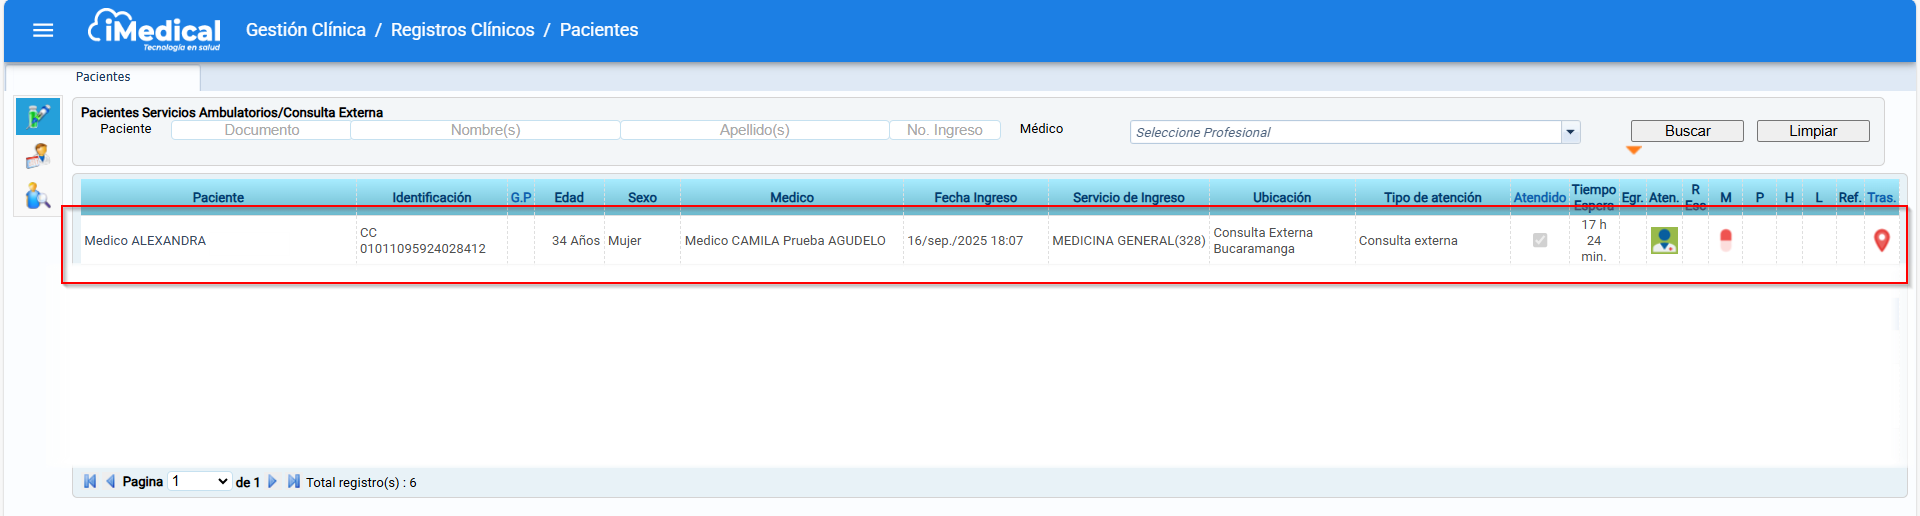
Task: Toggle the Atendido checkbox for ALEXANDRA
Action: pos(1540,240)
